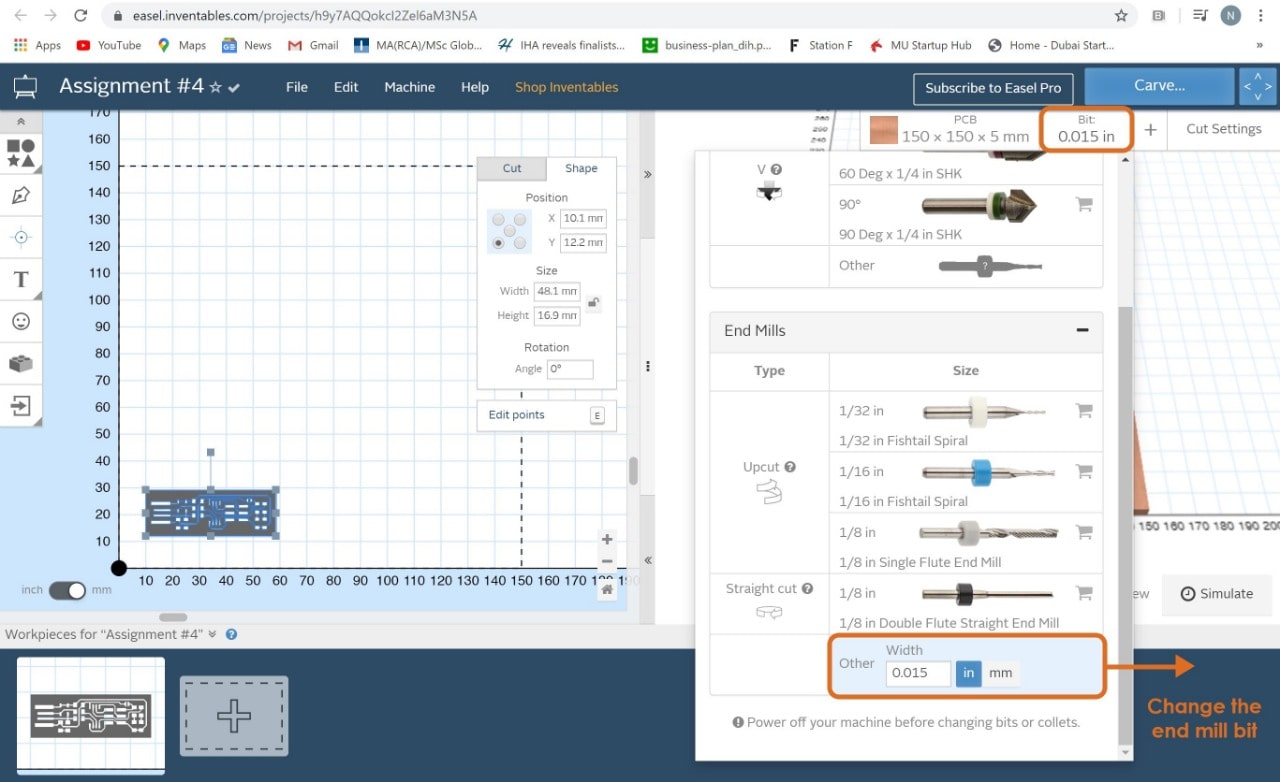1280x782 pixels.
Task: Add another material with plus icon
Action: coord(1150,130)
